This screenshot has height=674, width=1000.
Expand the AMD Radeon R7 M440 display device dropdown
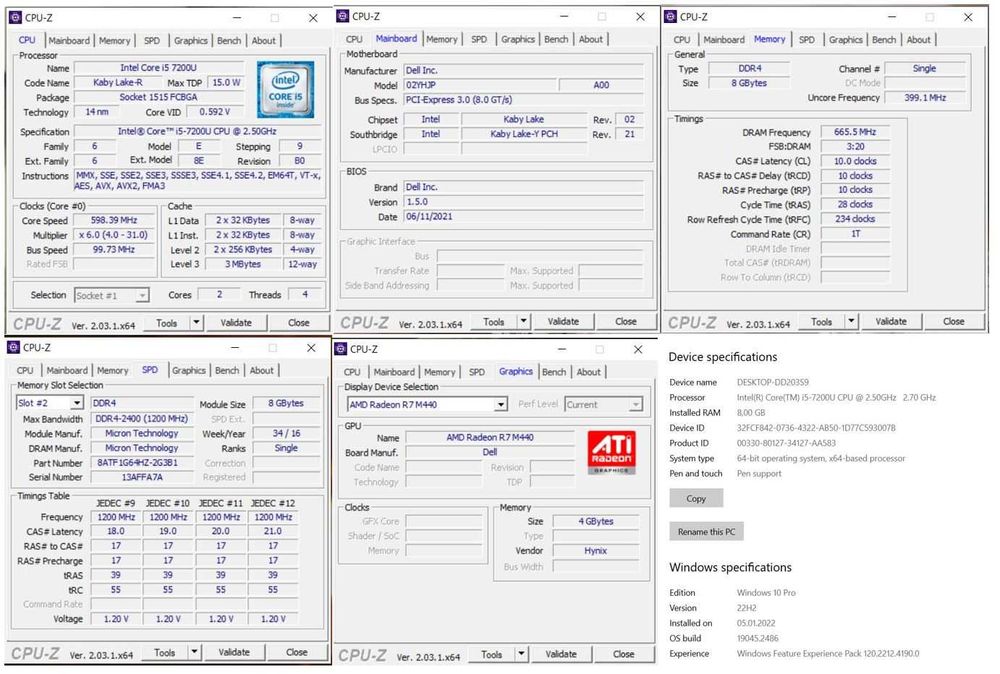point(501,404)
